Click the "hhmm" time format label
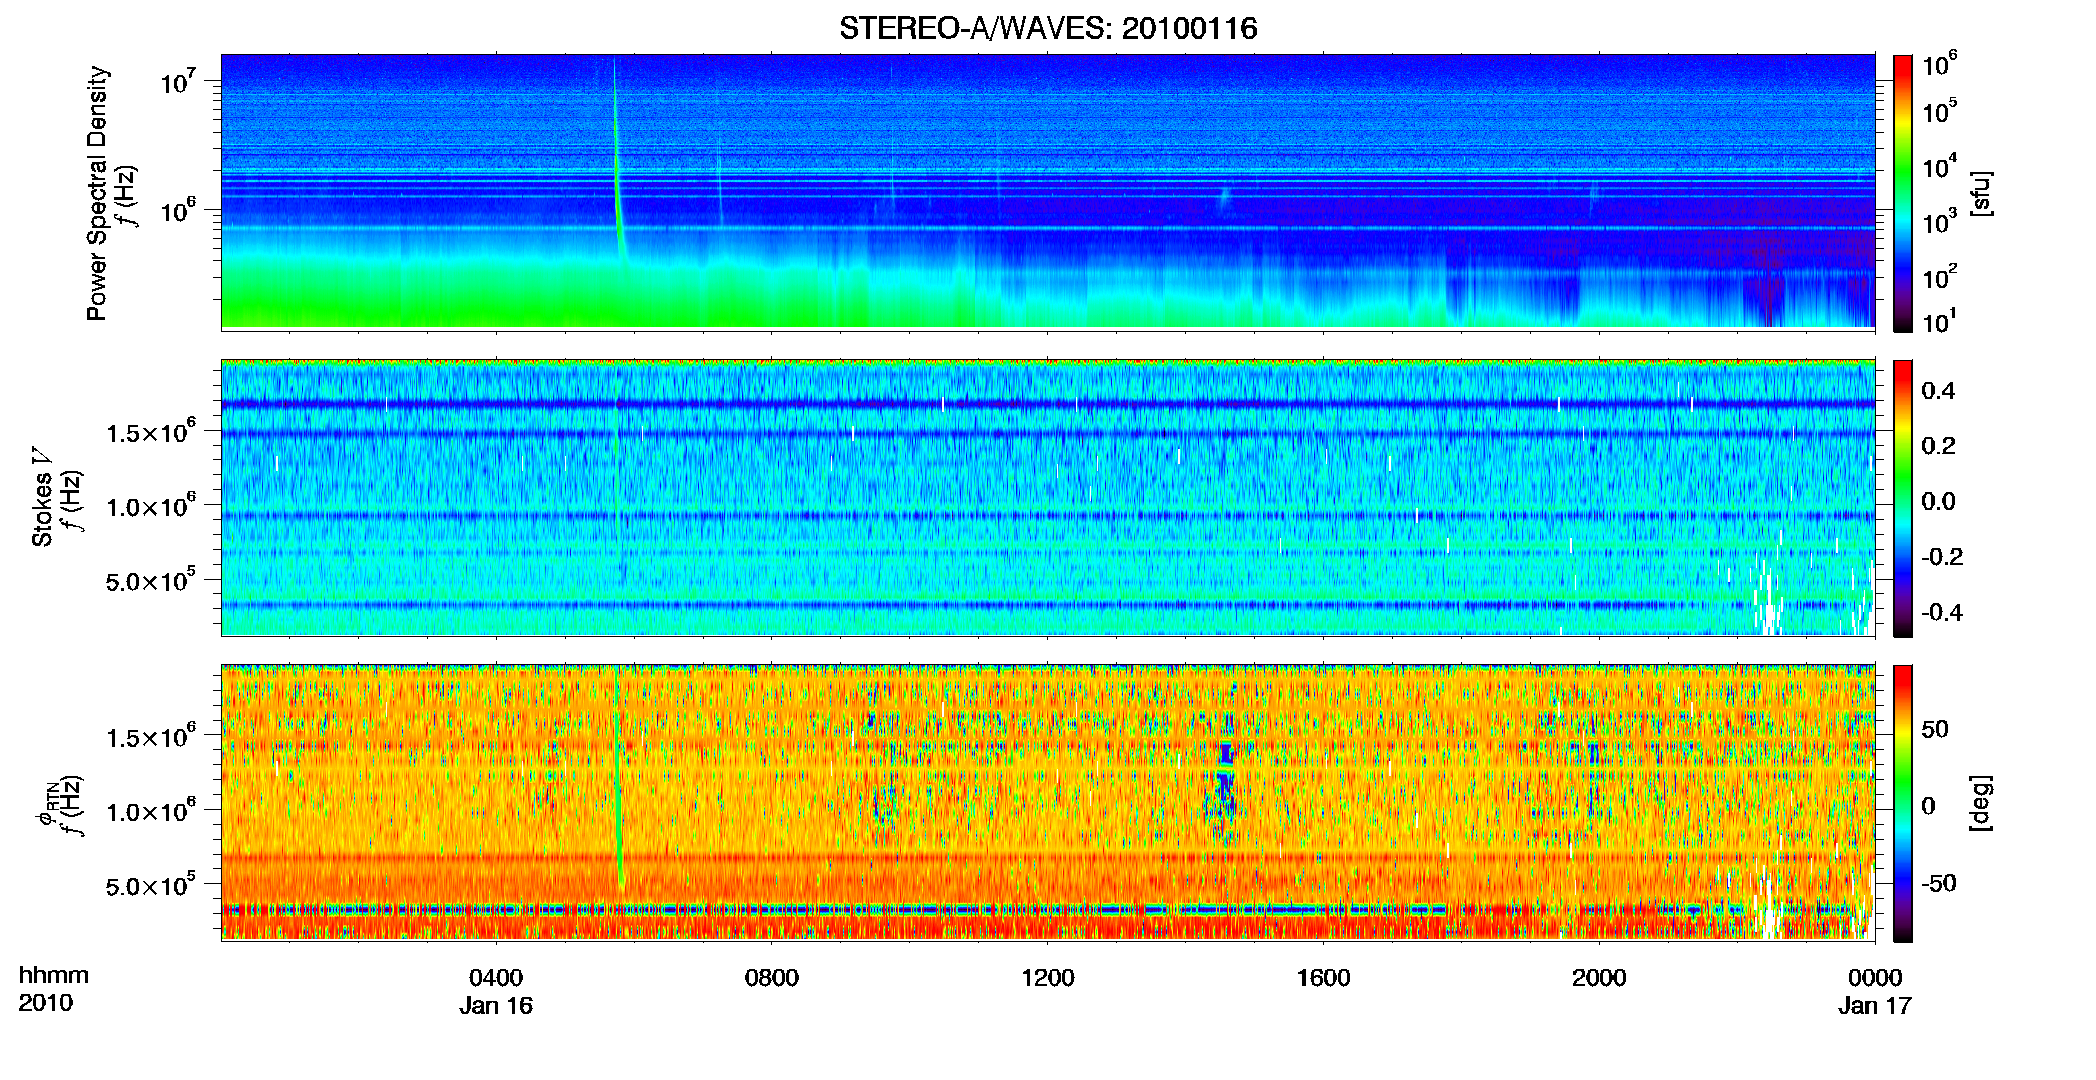 (x=54, y=976)
